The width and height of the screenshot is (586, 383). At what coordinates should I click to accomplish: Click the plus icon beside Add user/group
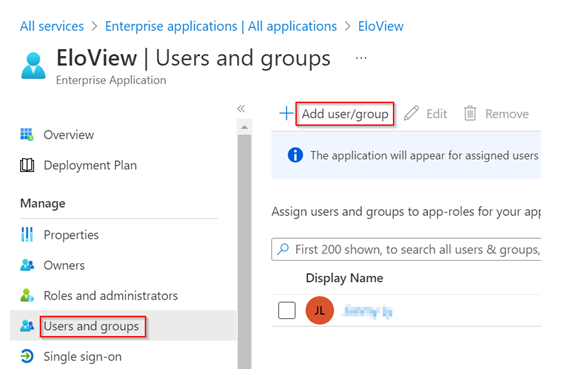[x=286, y=113]
